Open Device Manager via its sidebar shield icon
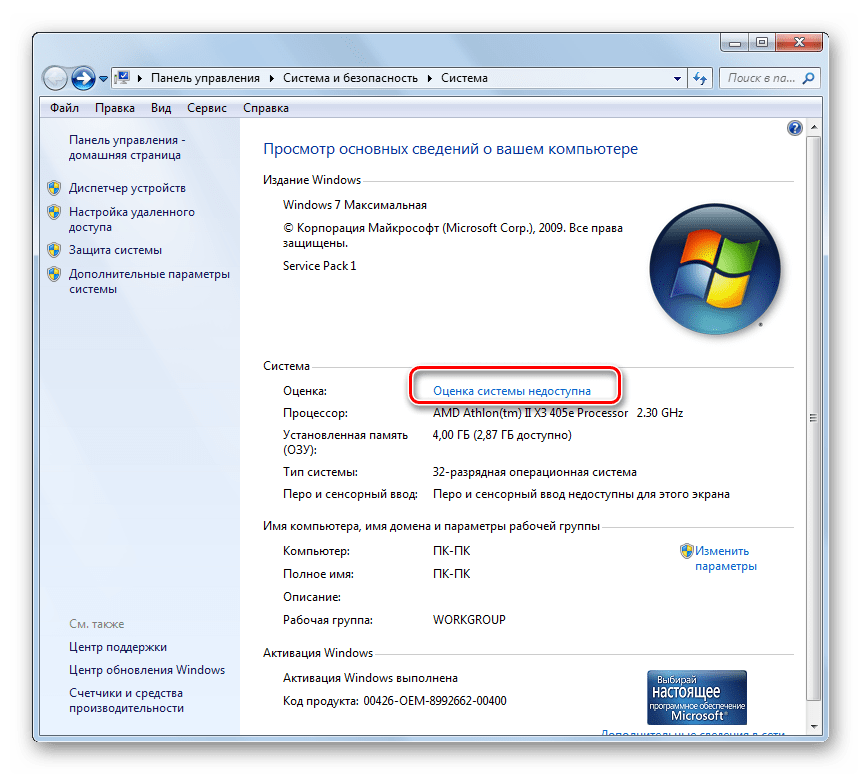Viewport: 862px width, 775px height. [54, 187]
